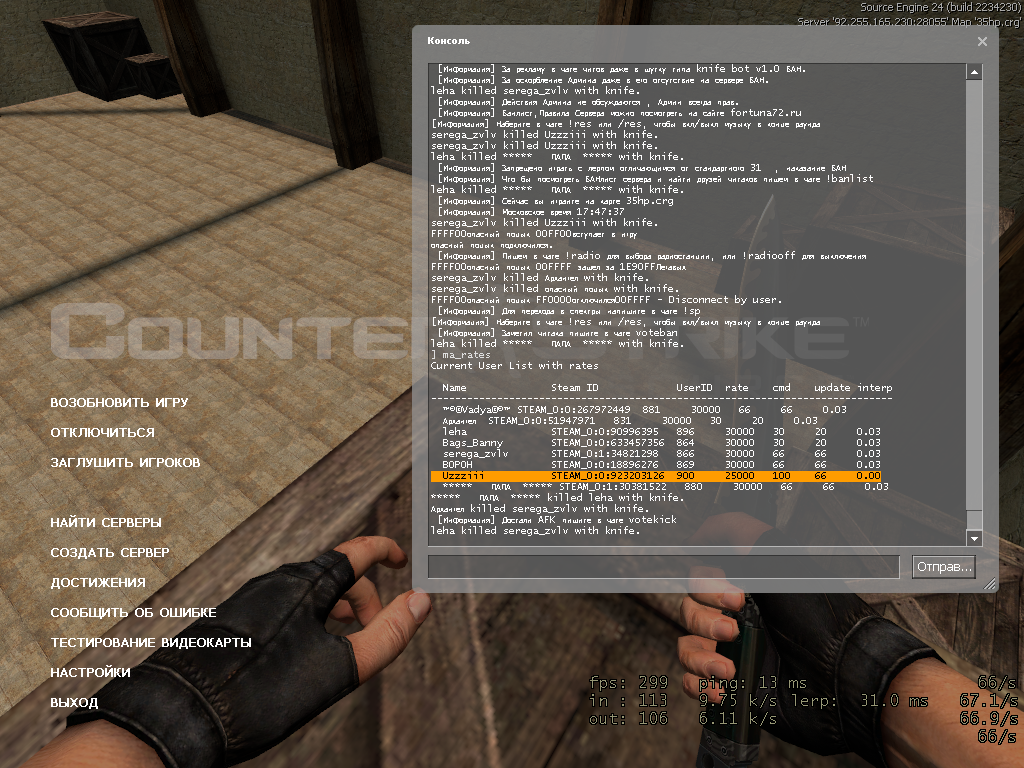Click the map name '35hp.crg' in console
Viewport: 1024px width, 768px height.
click(x=649, y=200)
